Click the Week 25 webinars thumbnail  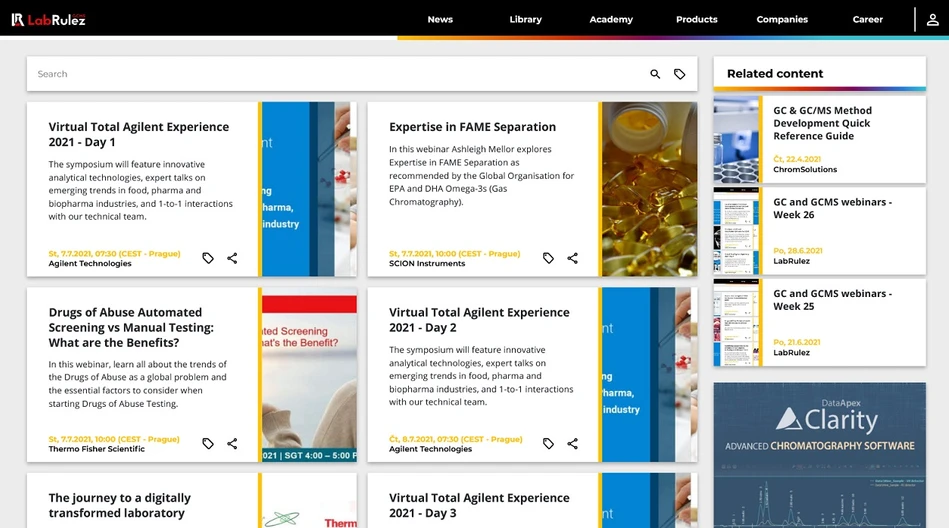click(736, 322)
